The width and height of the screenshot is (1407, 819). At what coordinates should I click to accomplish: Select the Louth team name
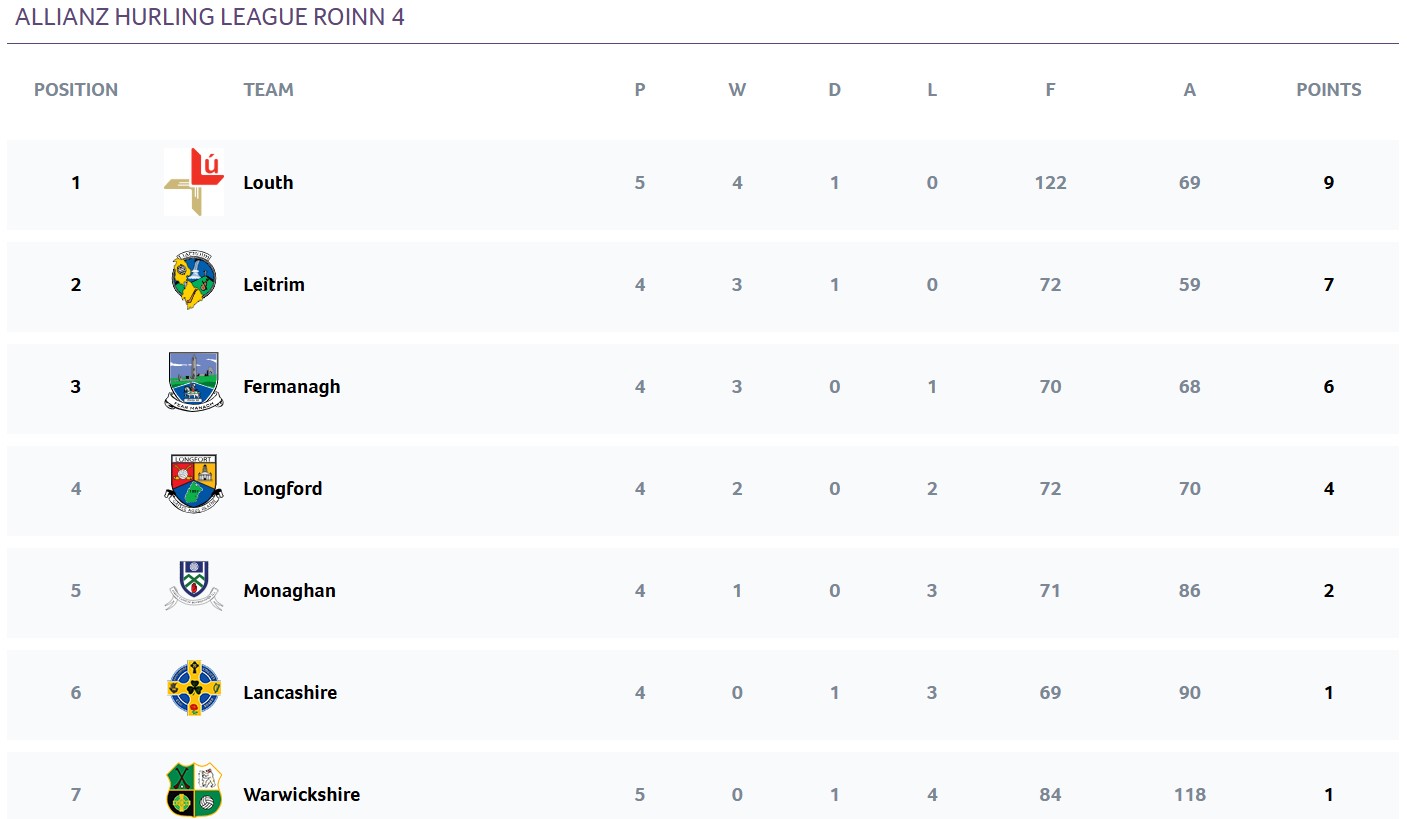tap(268, 182)
